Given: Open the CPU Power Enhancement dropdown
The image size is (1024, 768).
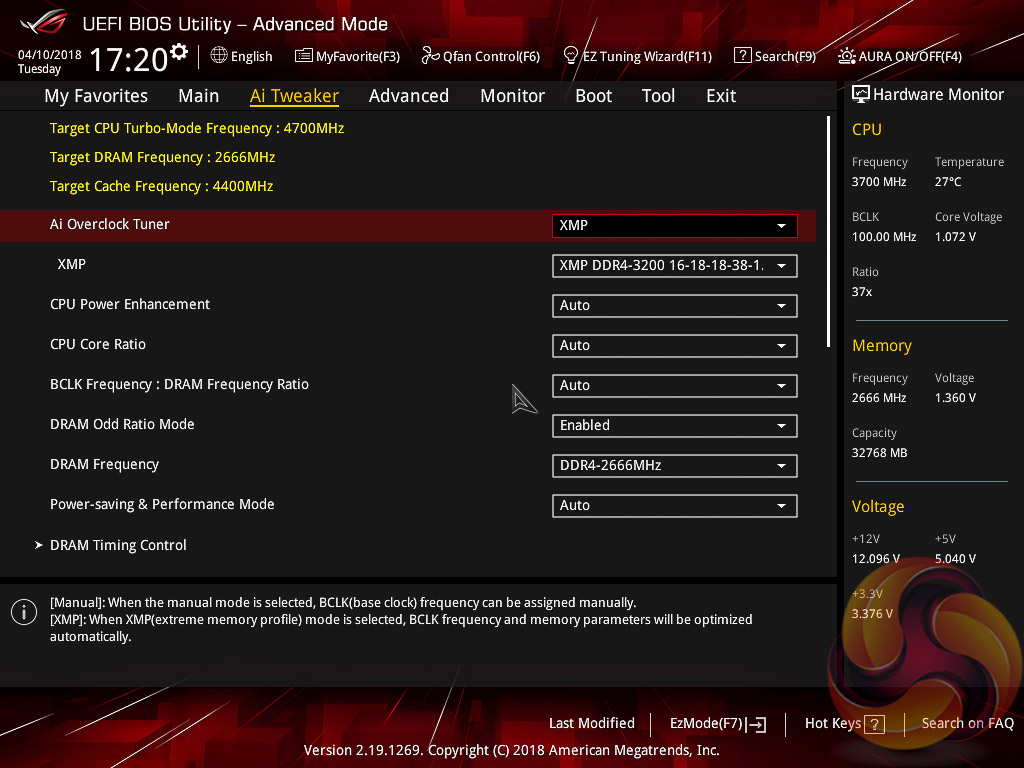Looking at the screenshot, I should (675, 306).
